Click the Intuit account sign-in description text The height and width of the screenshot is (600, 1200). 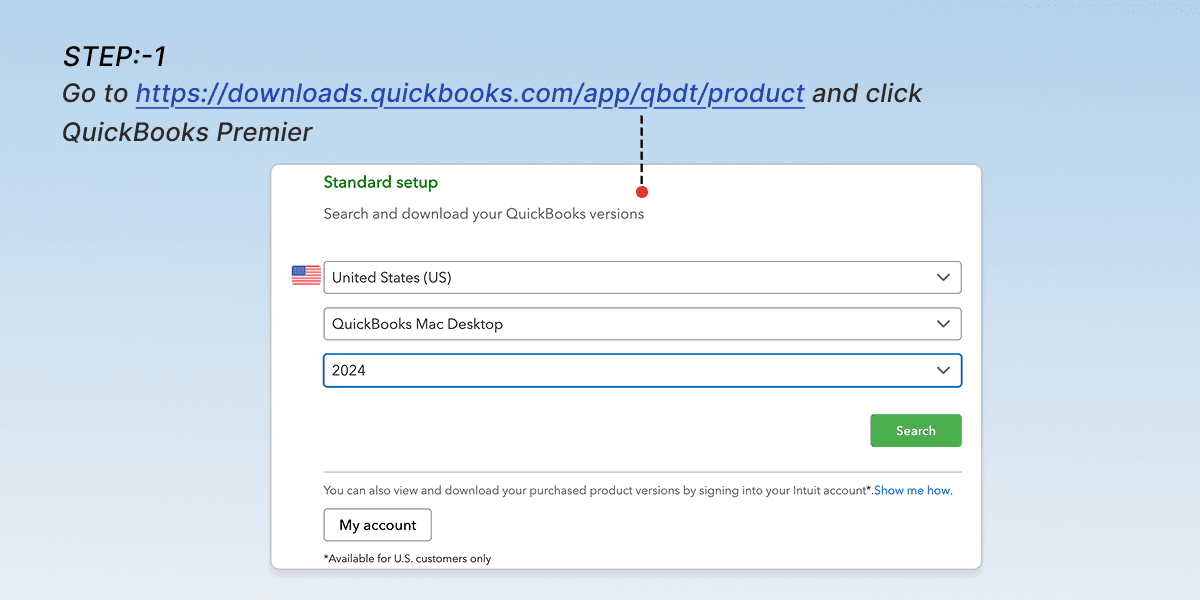(597, 491)
